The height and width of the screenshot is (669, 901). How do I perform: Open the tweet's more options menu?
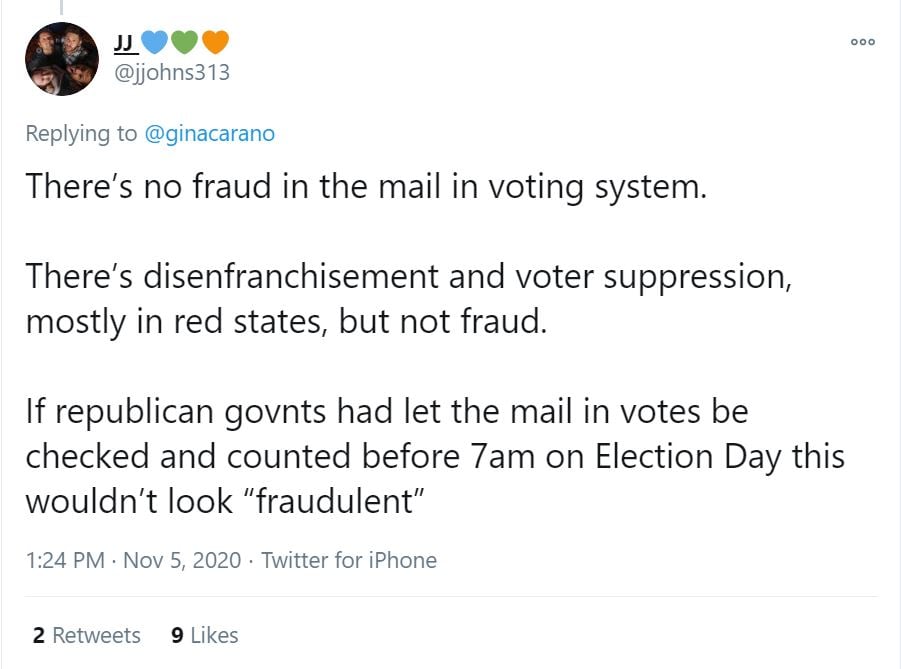tap(862, 41)
